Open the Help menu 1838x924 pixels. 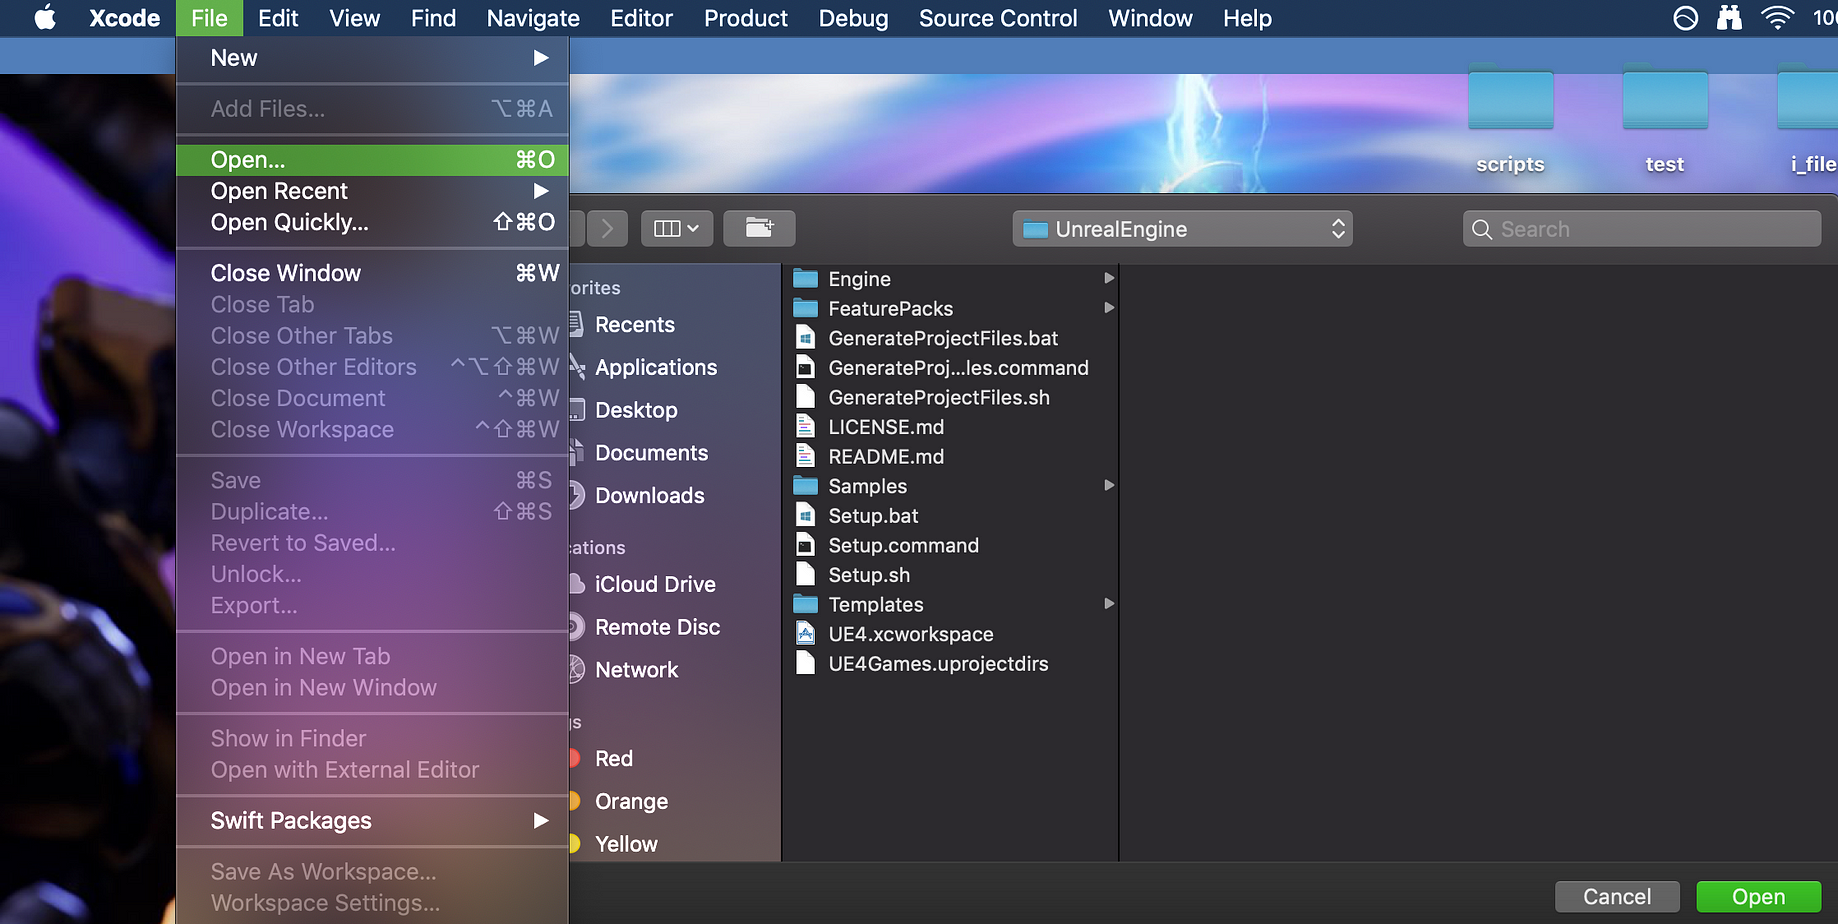click(x=1247, y=18)
